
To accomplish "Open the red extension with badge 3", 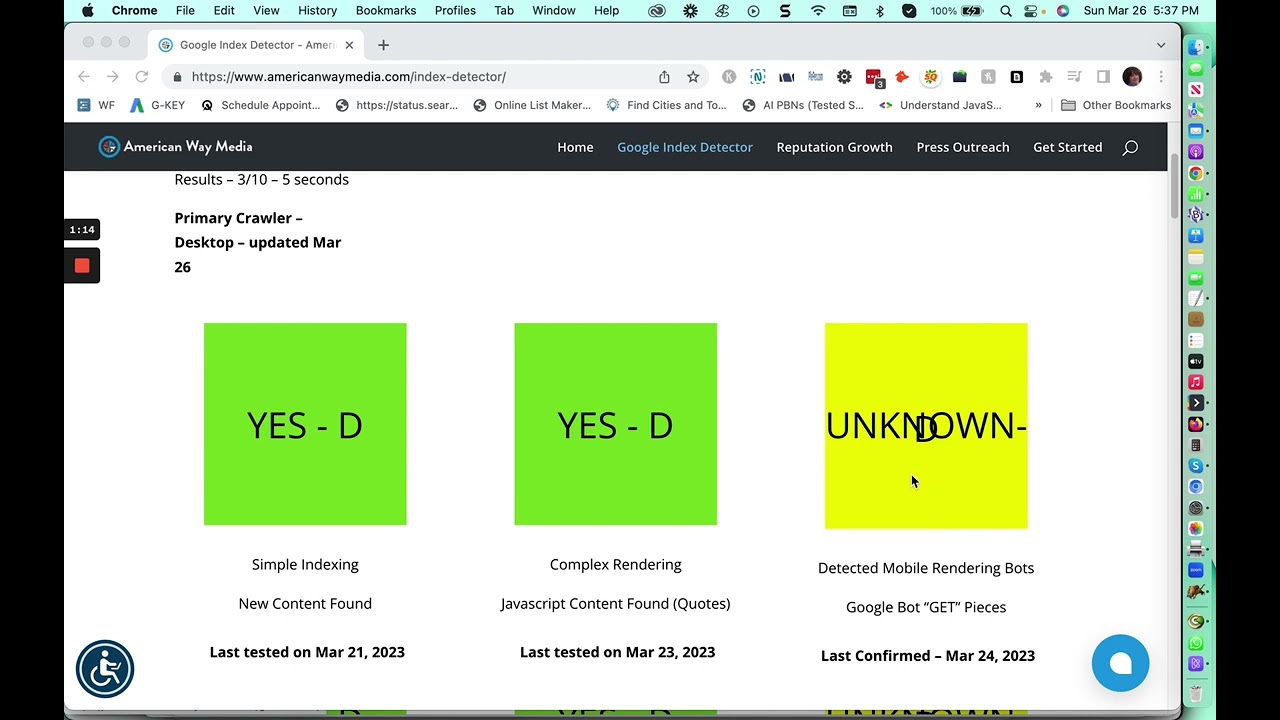I will [x=874, y=77].
